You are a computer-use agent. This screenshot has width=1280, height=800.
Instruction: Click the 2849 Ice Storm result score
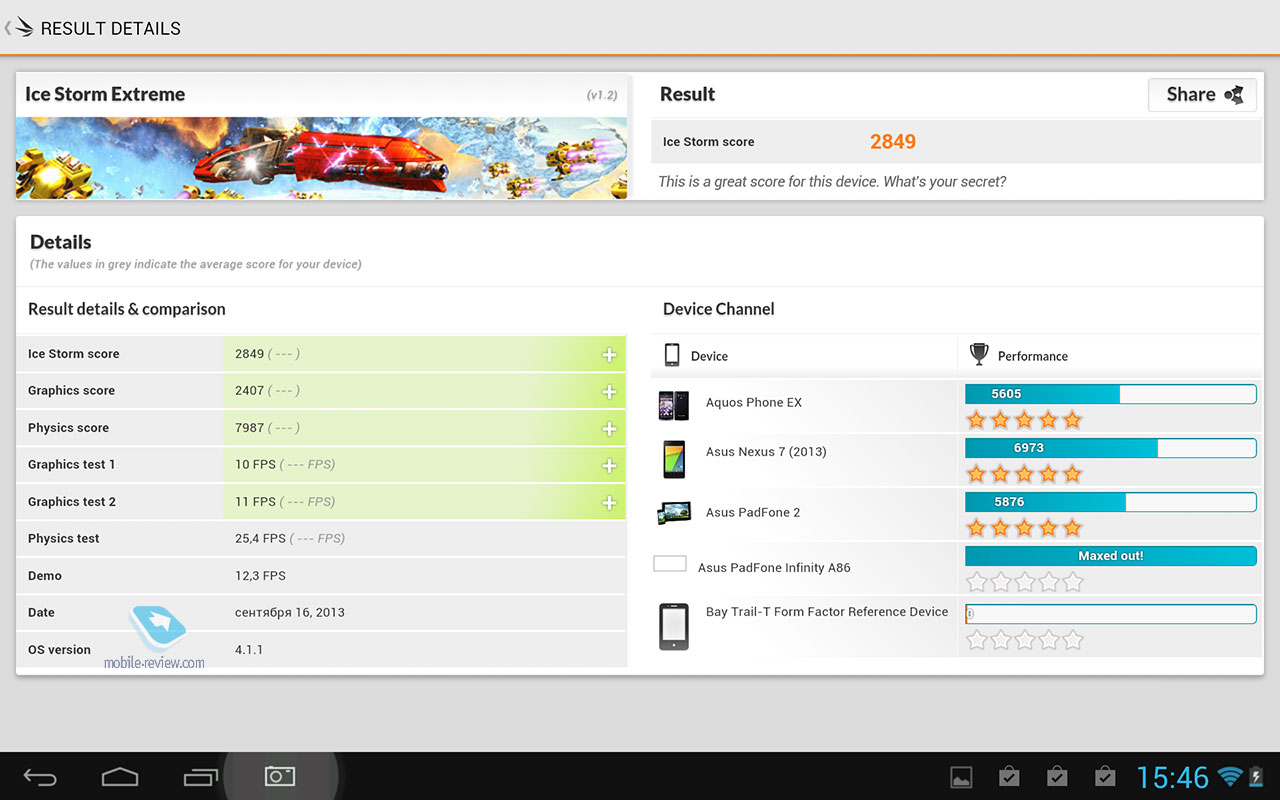[893, 142]
